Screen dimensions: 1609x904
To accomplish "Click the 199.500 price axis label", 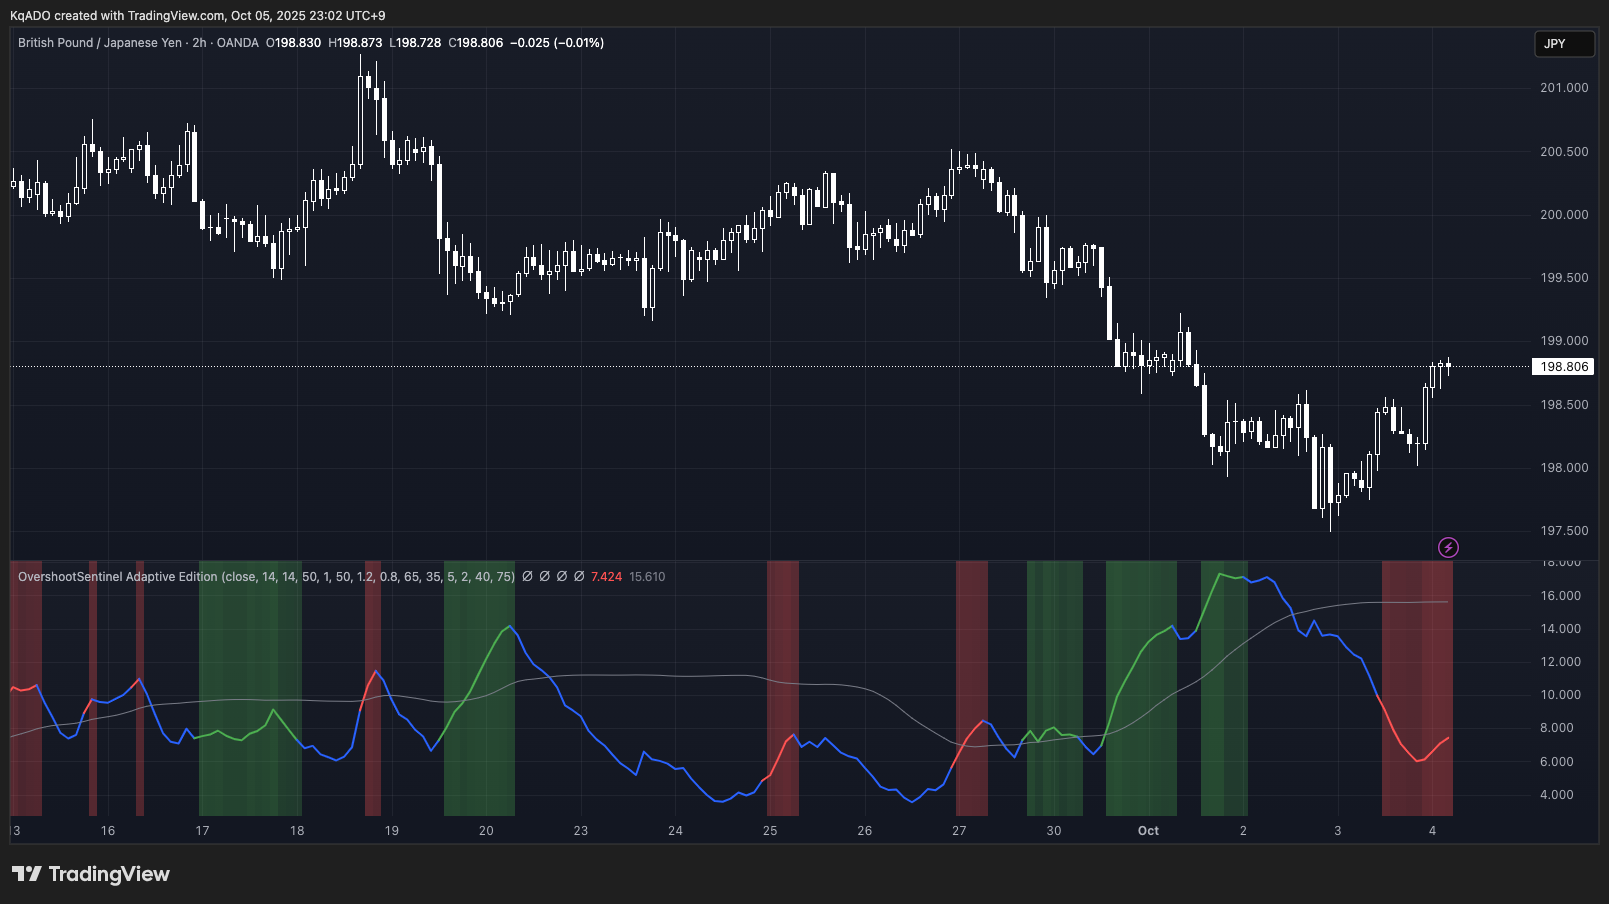I will pos(1564,278).
